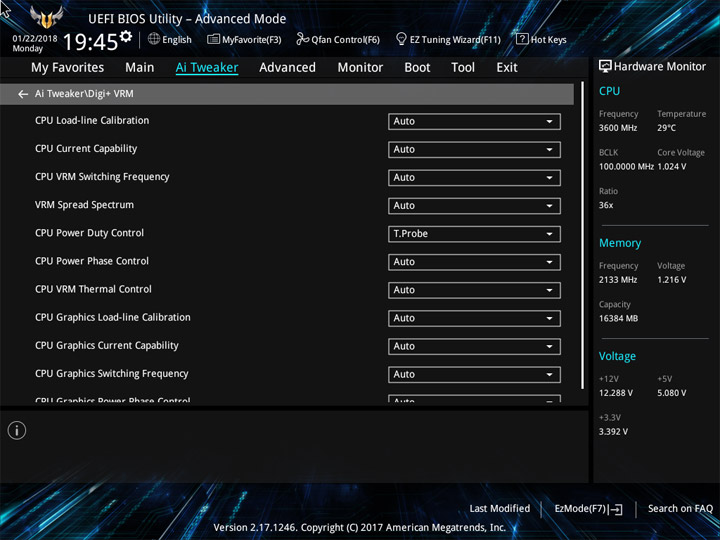Select CPU Power Phase Control label

(92, 261)
